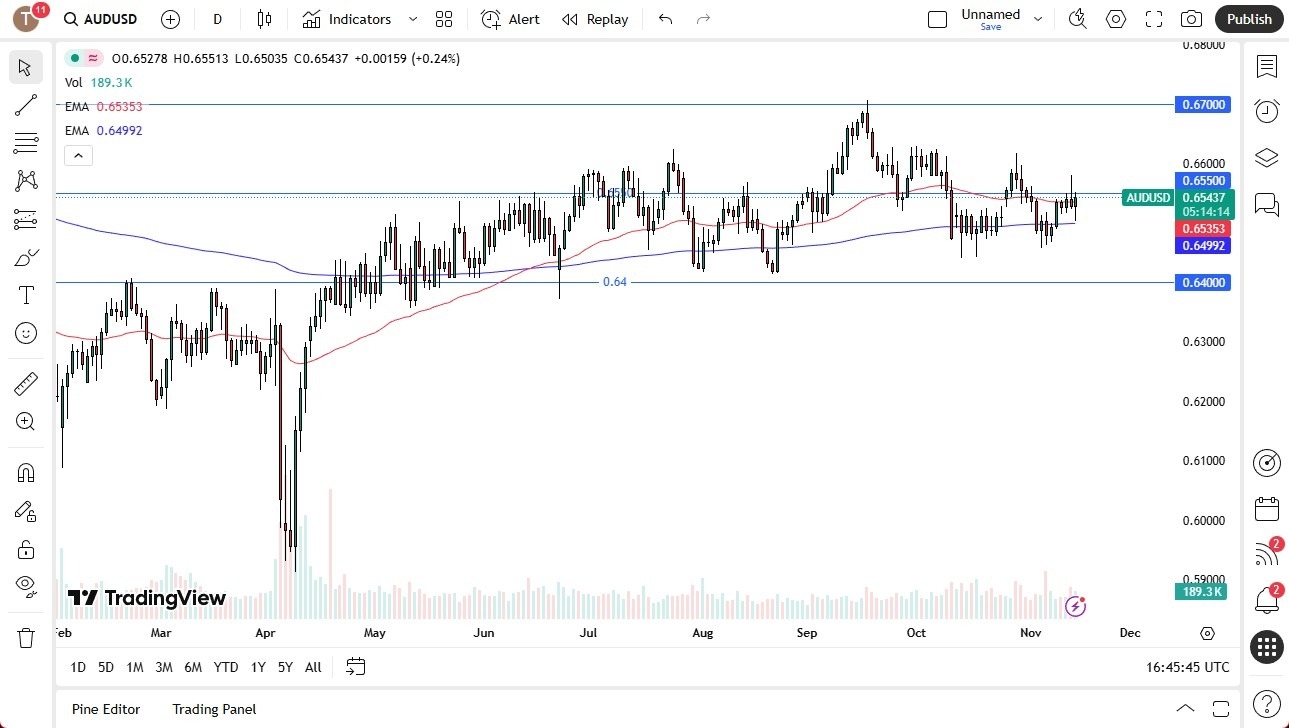Open the Pine Editor tab
This screenshot has height=728, width=1289.
[105, 709]
